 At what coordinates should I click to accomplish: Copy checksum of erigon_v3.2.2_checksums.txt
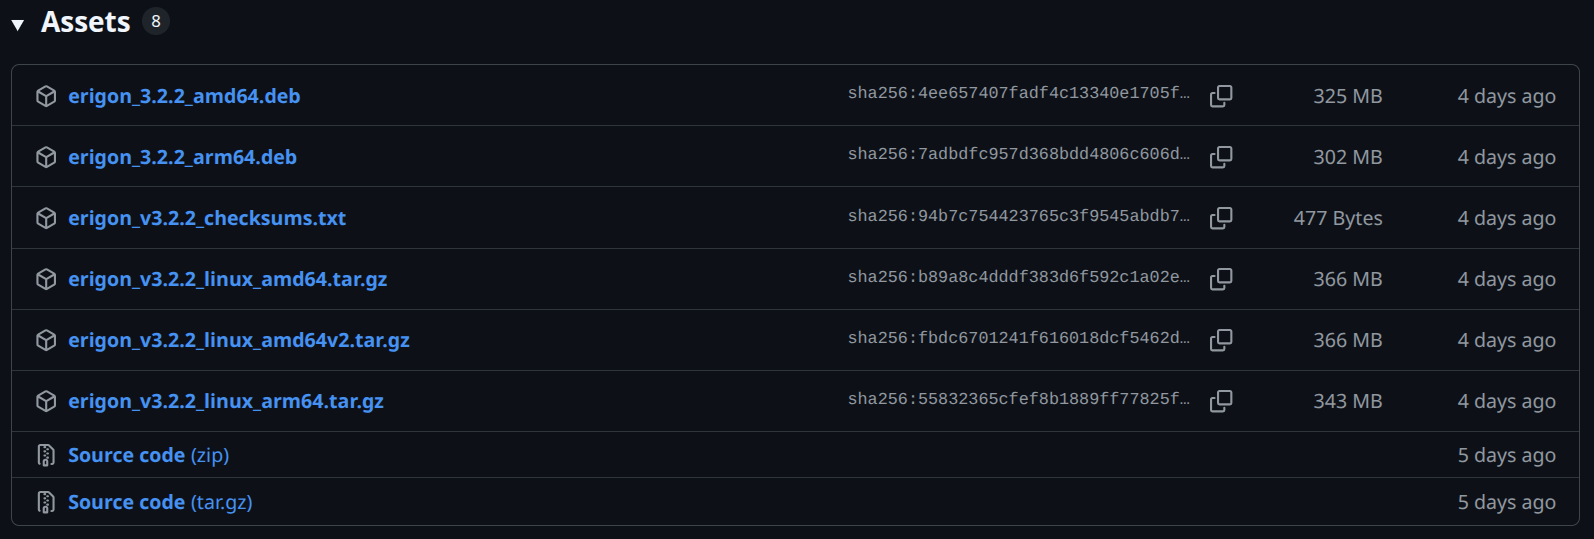(1221, 218)
